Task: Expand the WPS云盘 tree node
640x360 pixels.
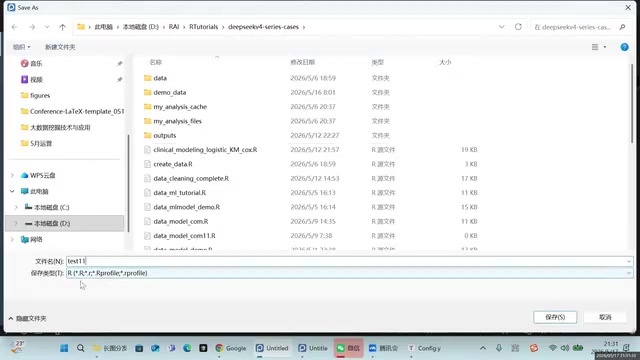Action: point(12,175)
